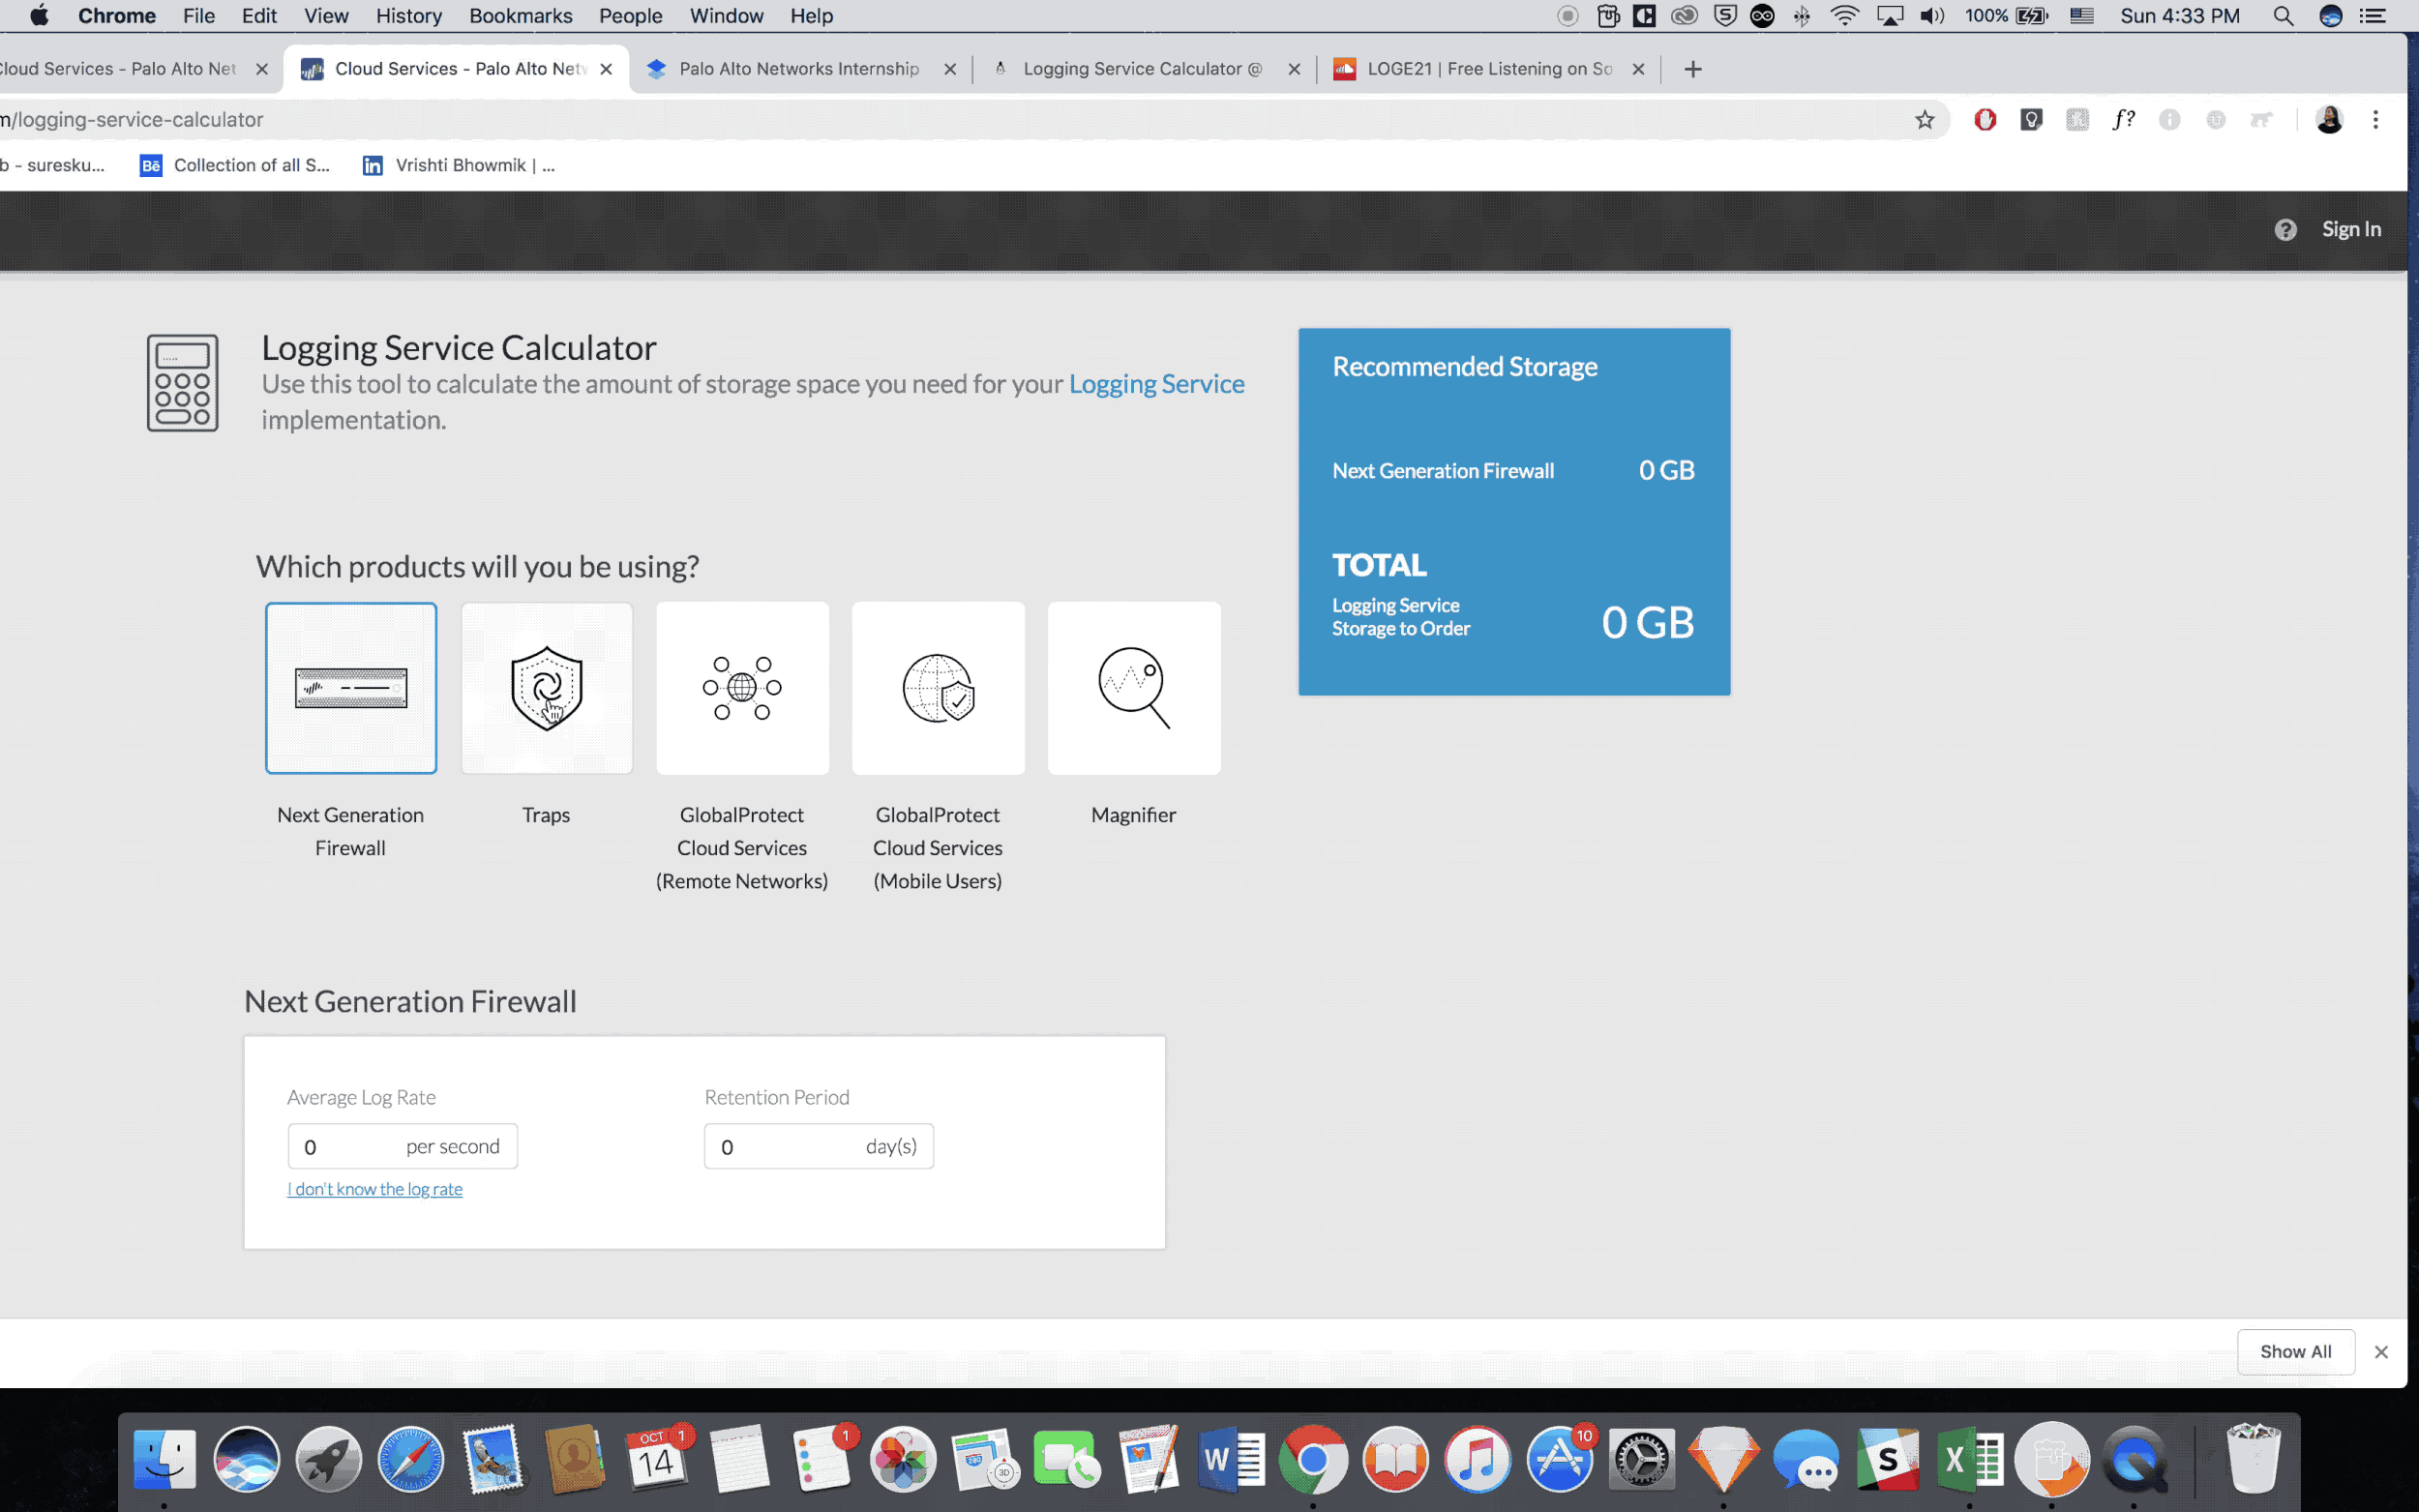Open the Chrome profile avatar
The height and width of the screenshot is (1512, 2419).
2329,120
